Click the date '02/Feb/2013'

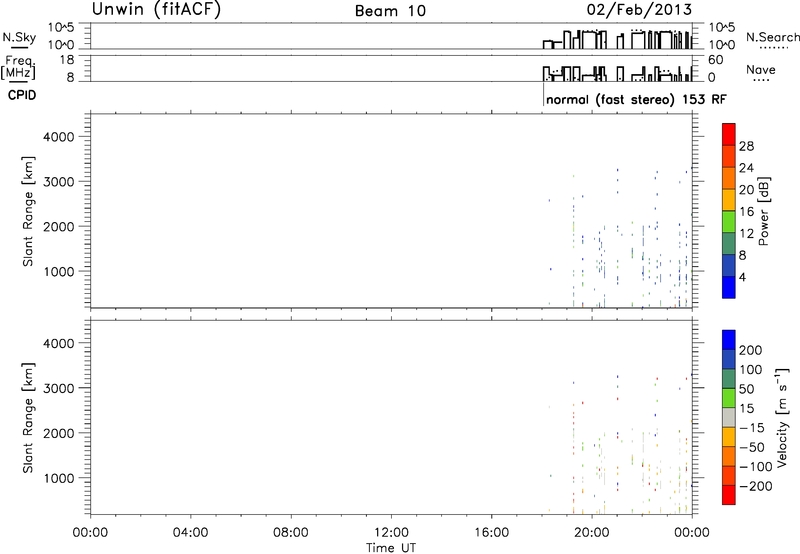pos(639,10)
